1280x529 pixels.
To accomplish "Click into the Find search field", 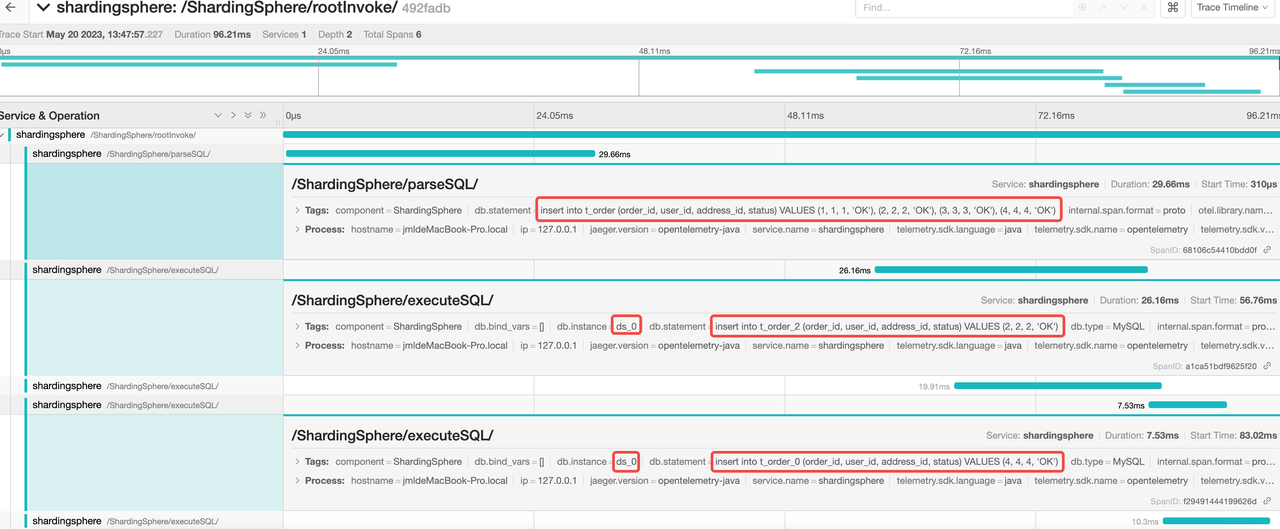I will (960, 7).
